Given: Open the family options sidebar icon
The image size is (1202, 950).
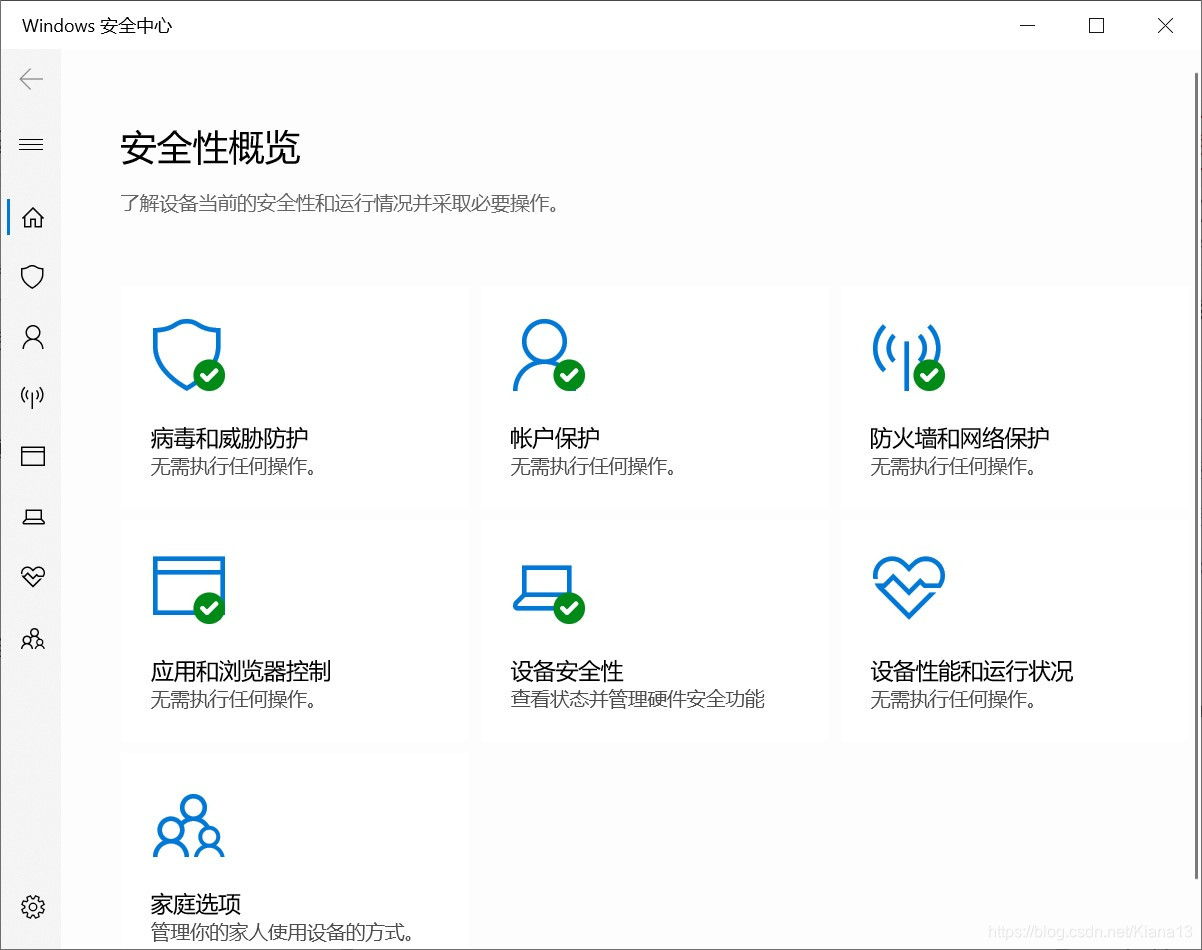Looking at the screenshot, I should 33,638.
